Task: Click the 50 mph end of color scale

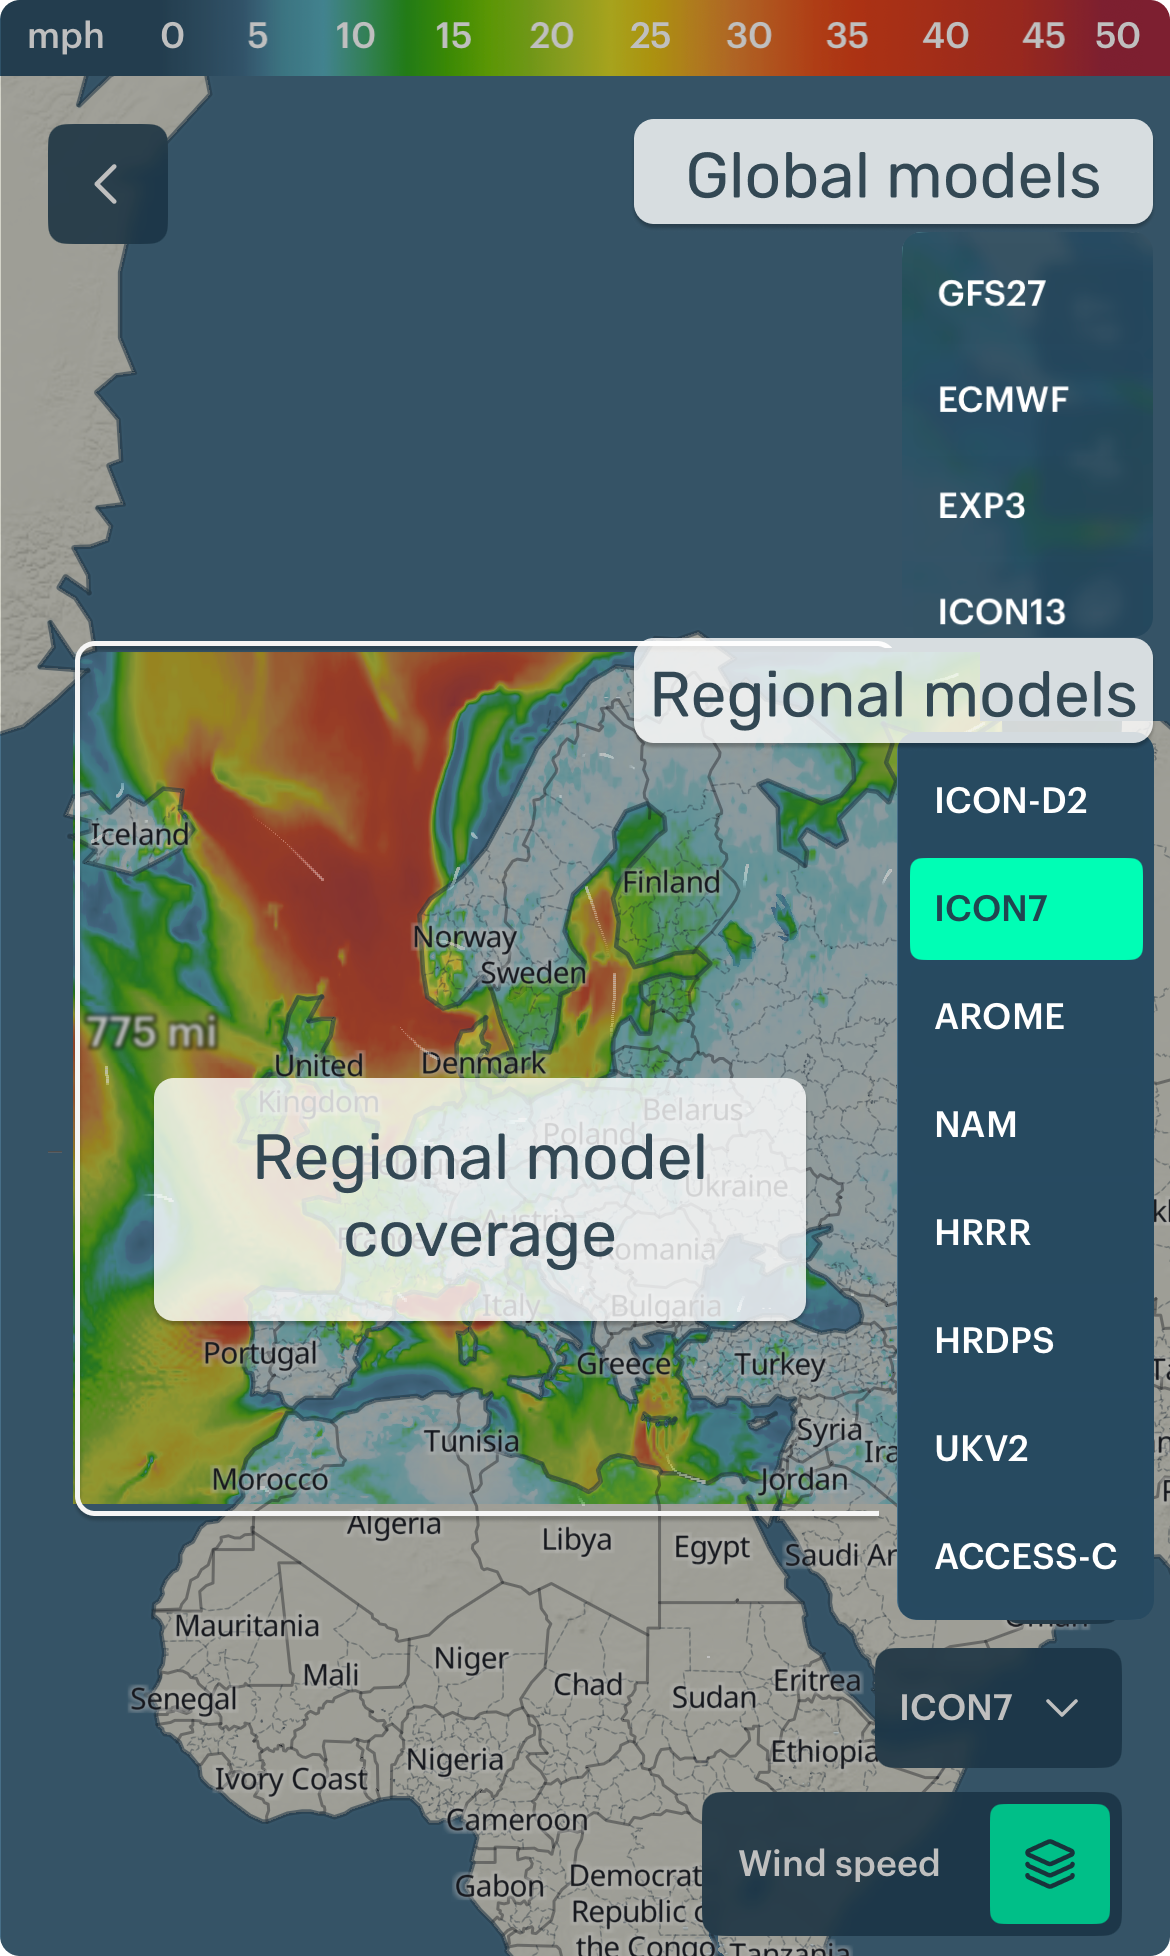Action: [1117, 36]
